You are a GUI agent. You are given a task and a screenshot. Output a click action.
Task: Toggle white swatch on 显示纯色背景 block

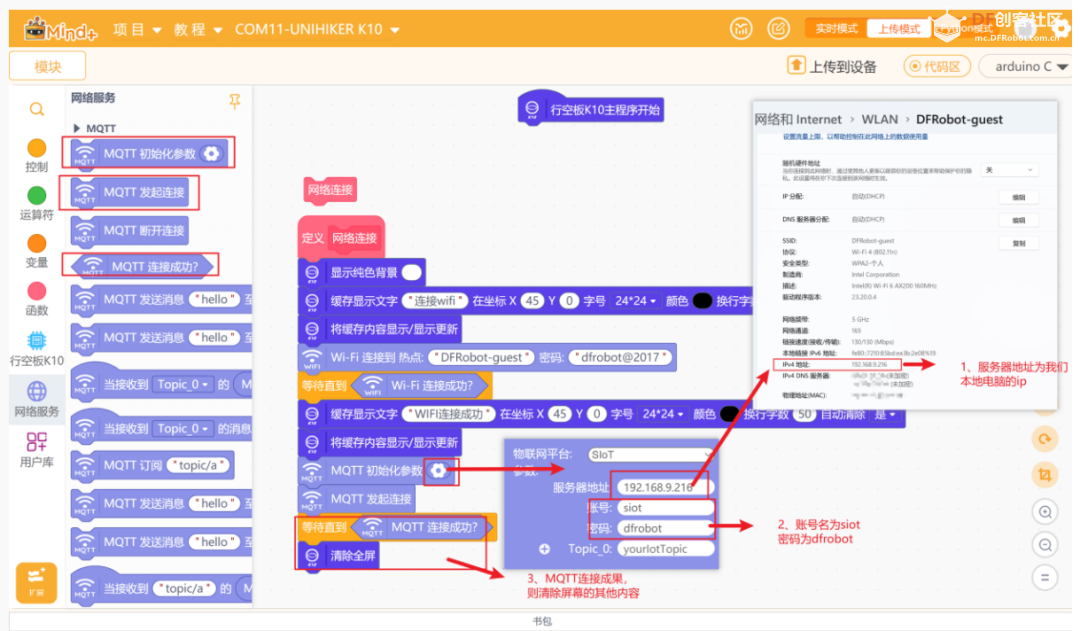click(411, 272)
